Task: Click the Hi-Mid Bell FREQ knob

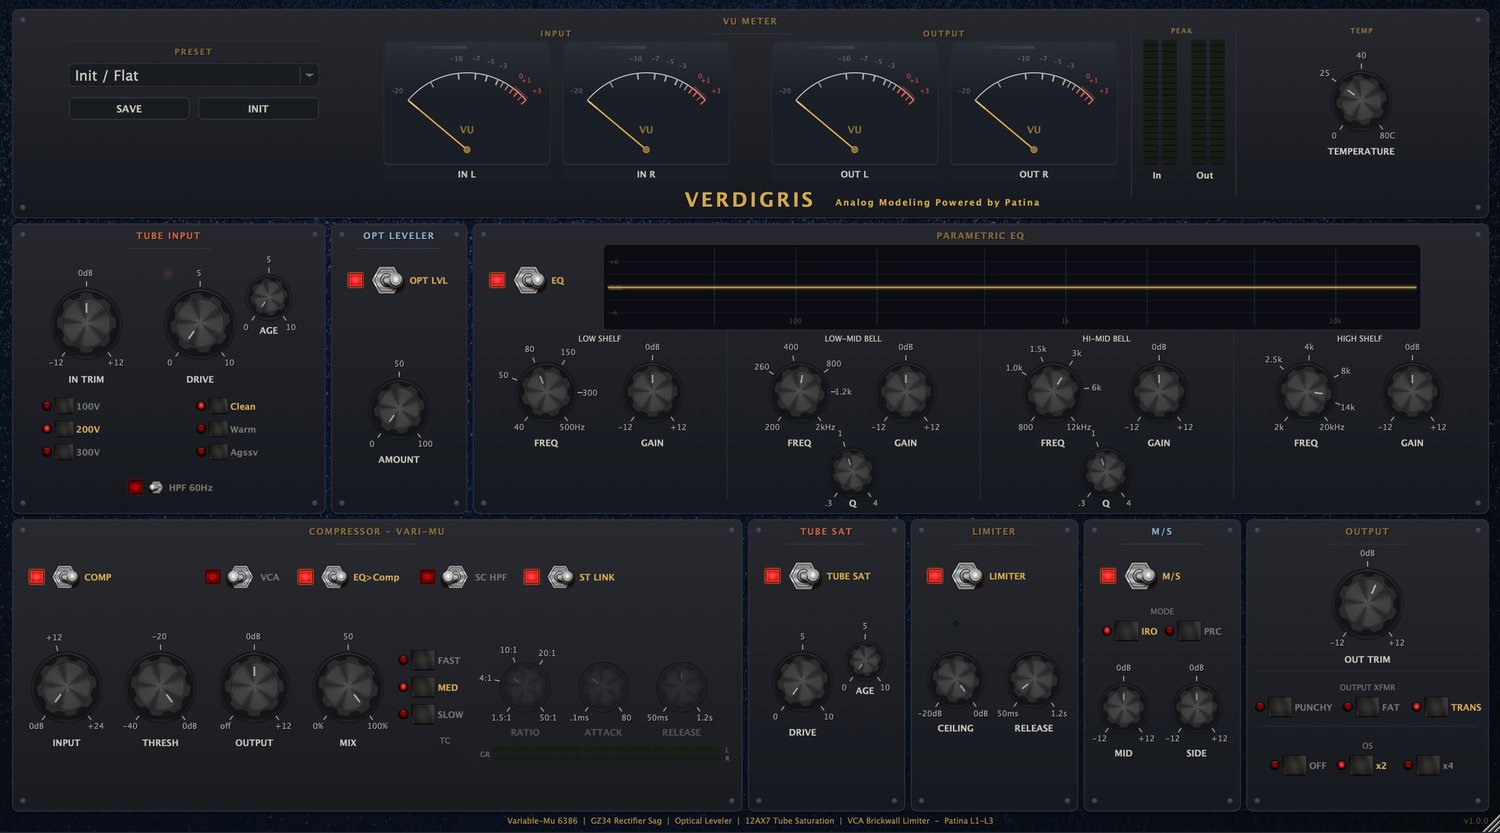Action: 1052,392
